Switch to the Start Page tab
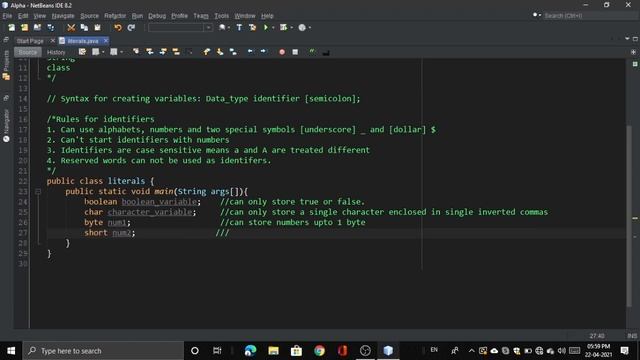Viewport: 640px width, 360px height. 30,41
